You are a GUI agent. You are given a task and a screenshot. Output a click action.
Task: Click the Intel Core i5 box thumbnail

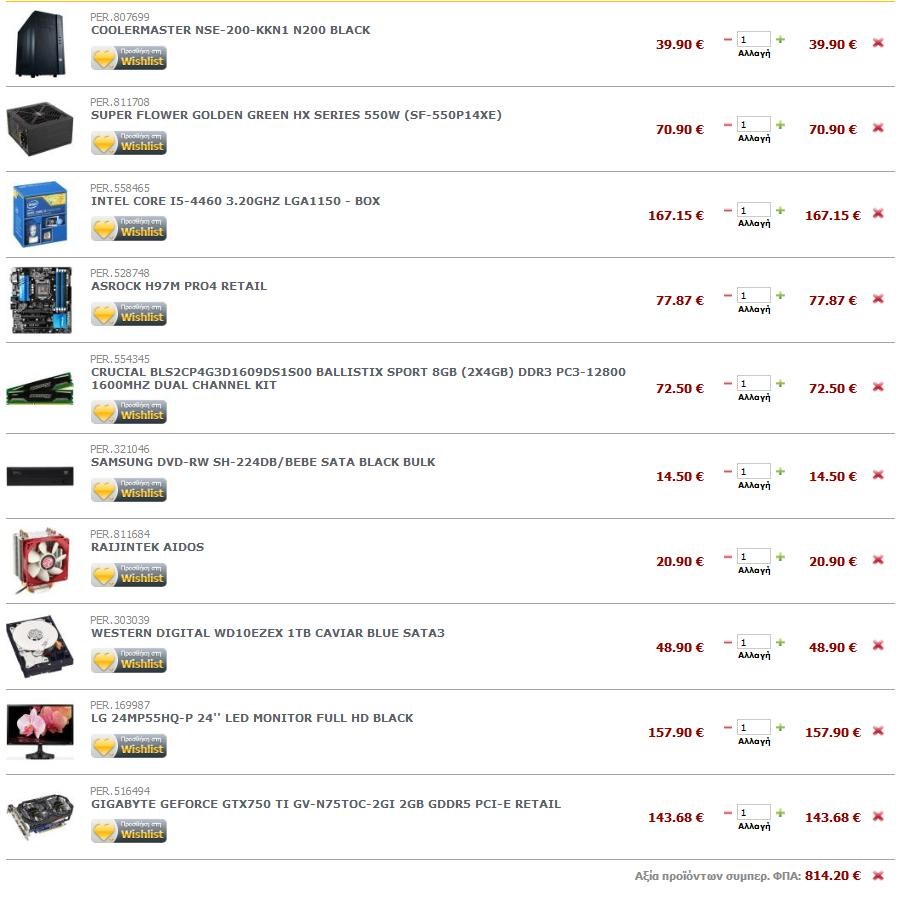(x=40, y=214)
